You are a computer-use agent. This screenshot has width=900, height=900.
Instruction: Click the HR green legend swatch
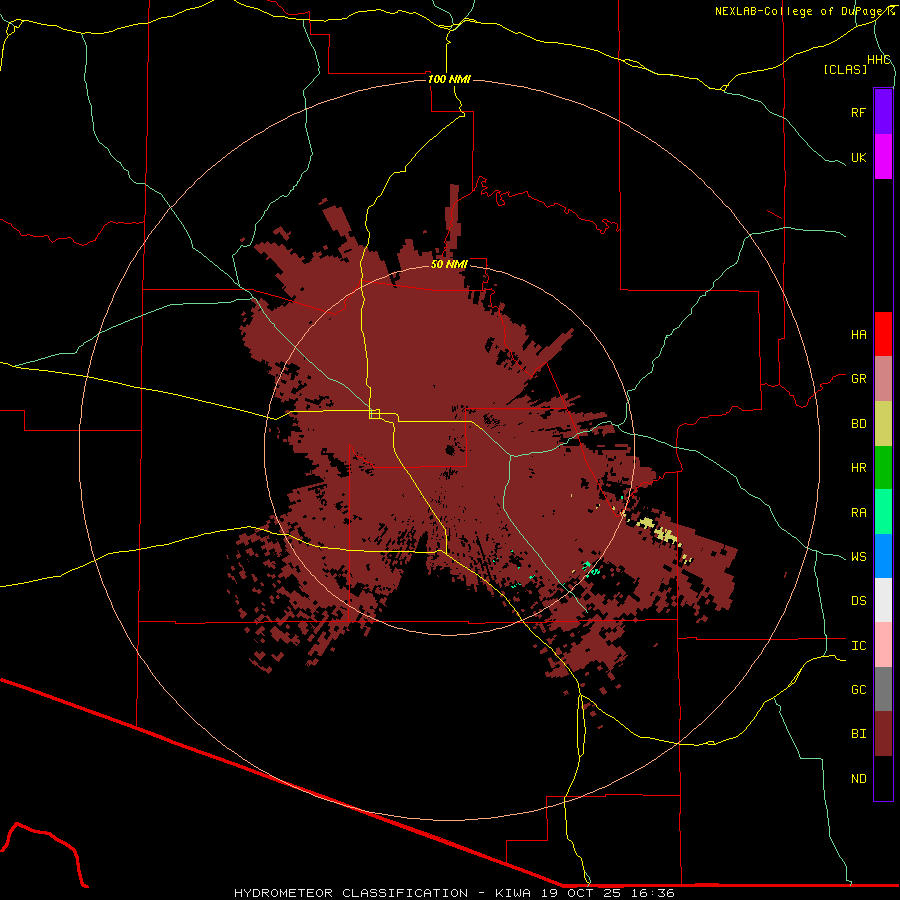click(883, 468)
